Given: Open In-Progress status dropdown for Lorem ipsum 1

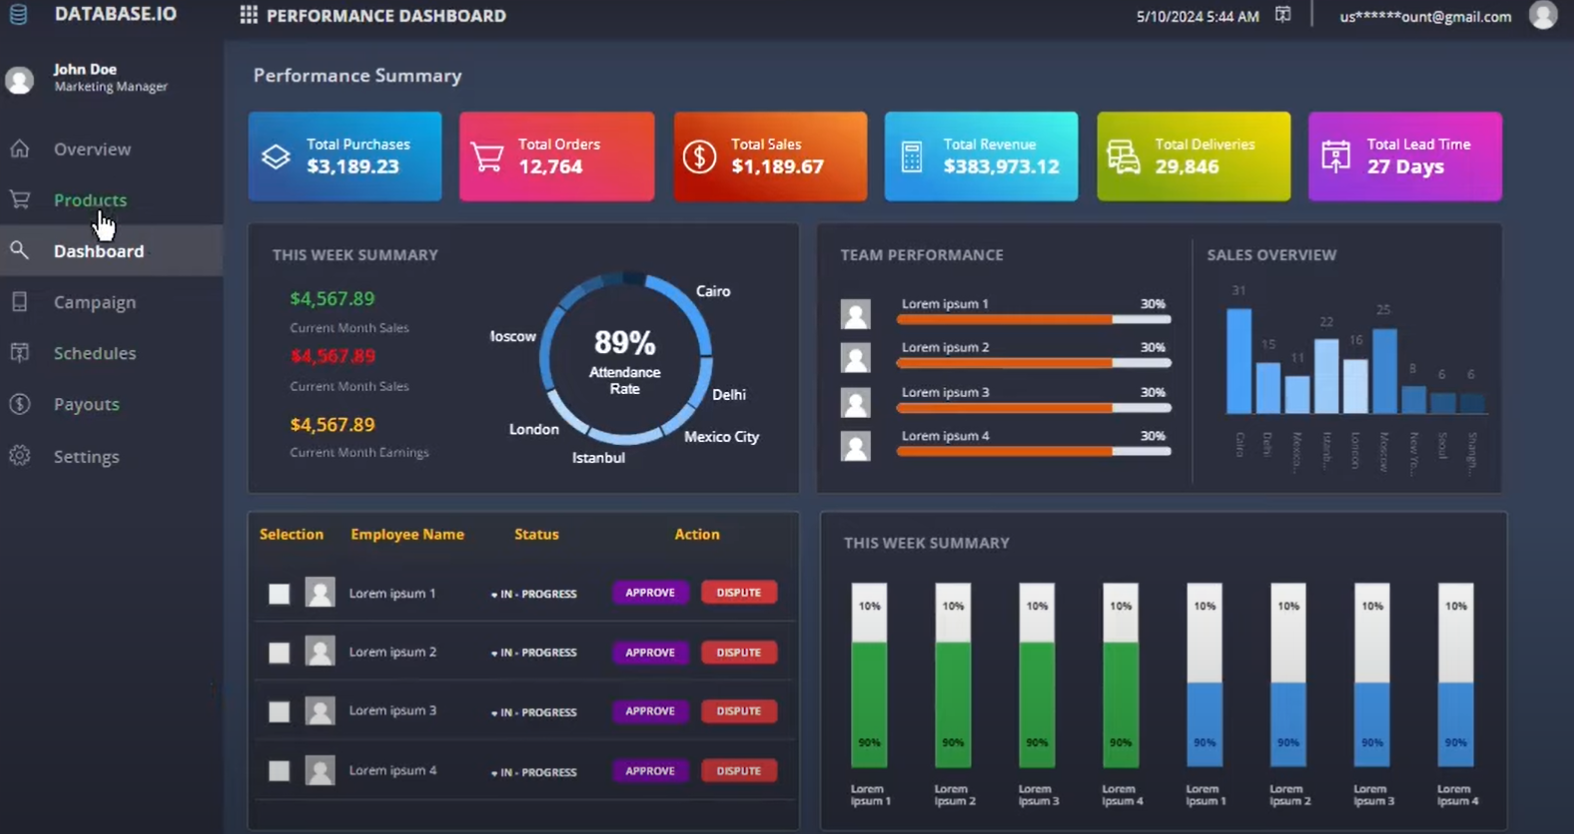Looking at the screenshot, I should [x=534, y=594].
